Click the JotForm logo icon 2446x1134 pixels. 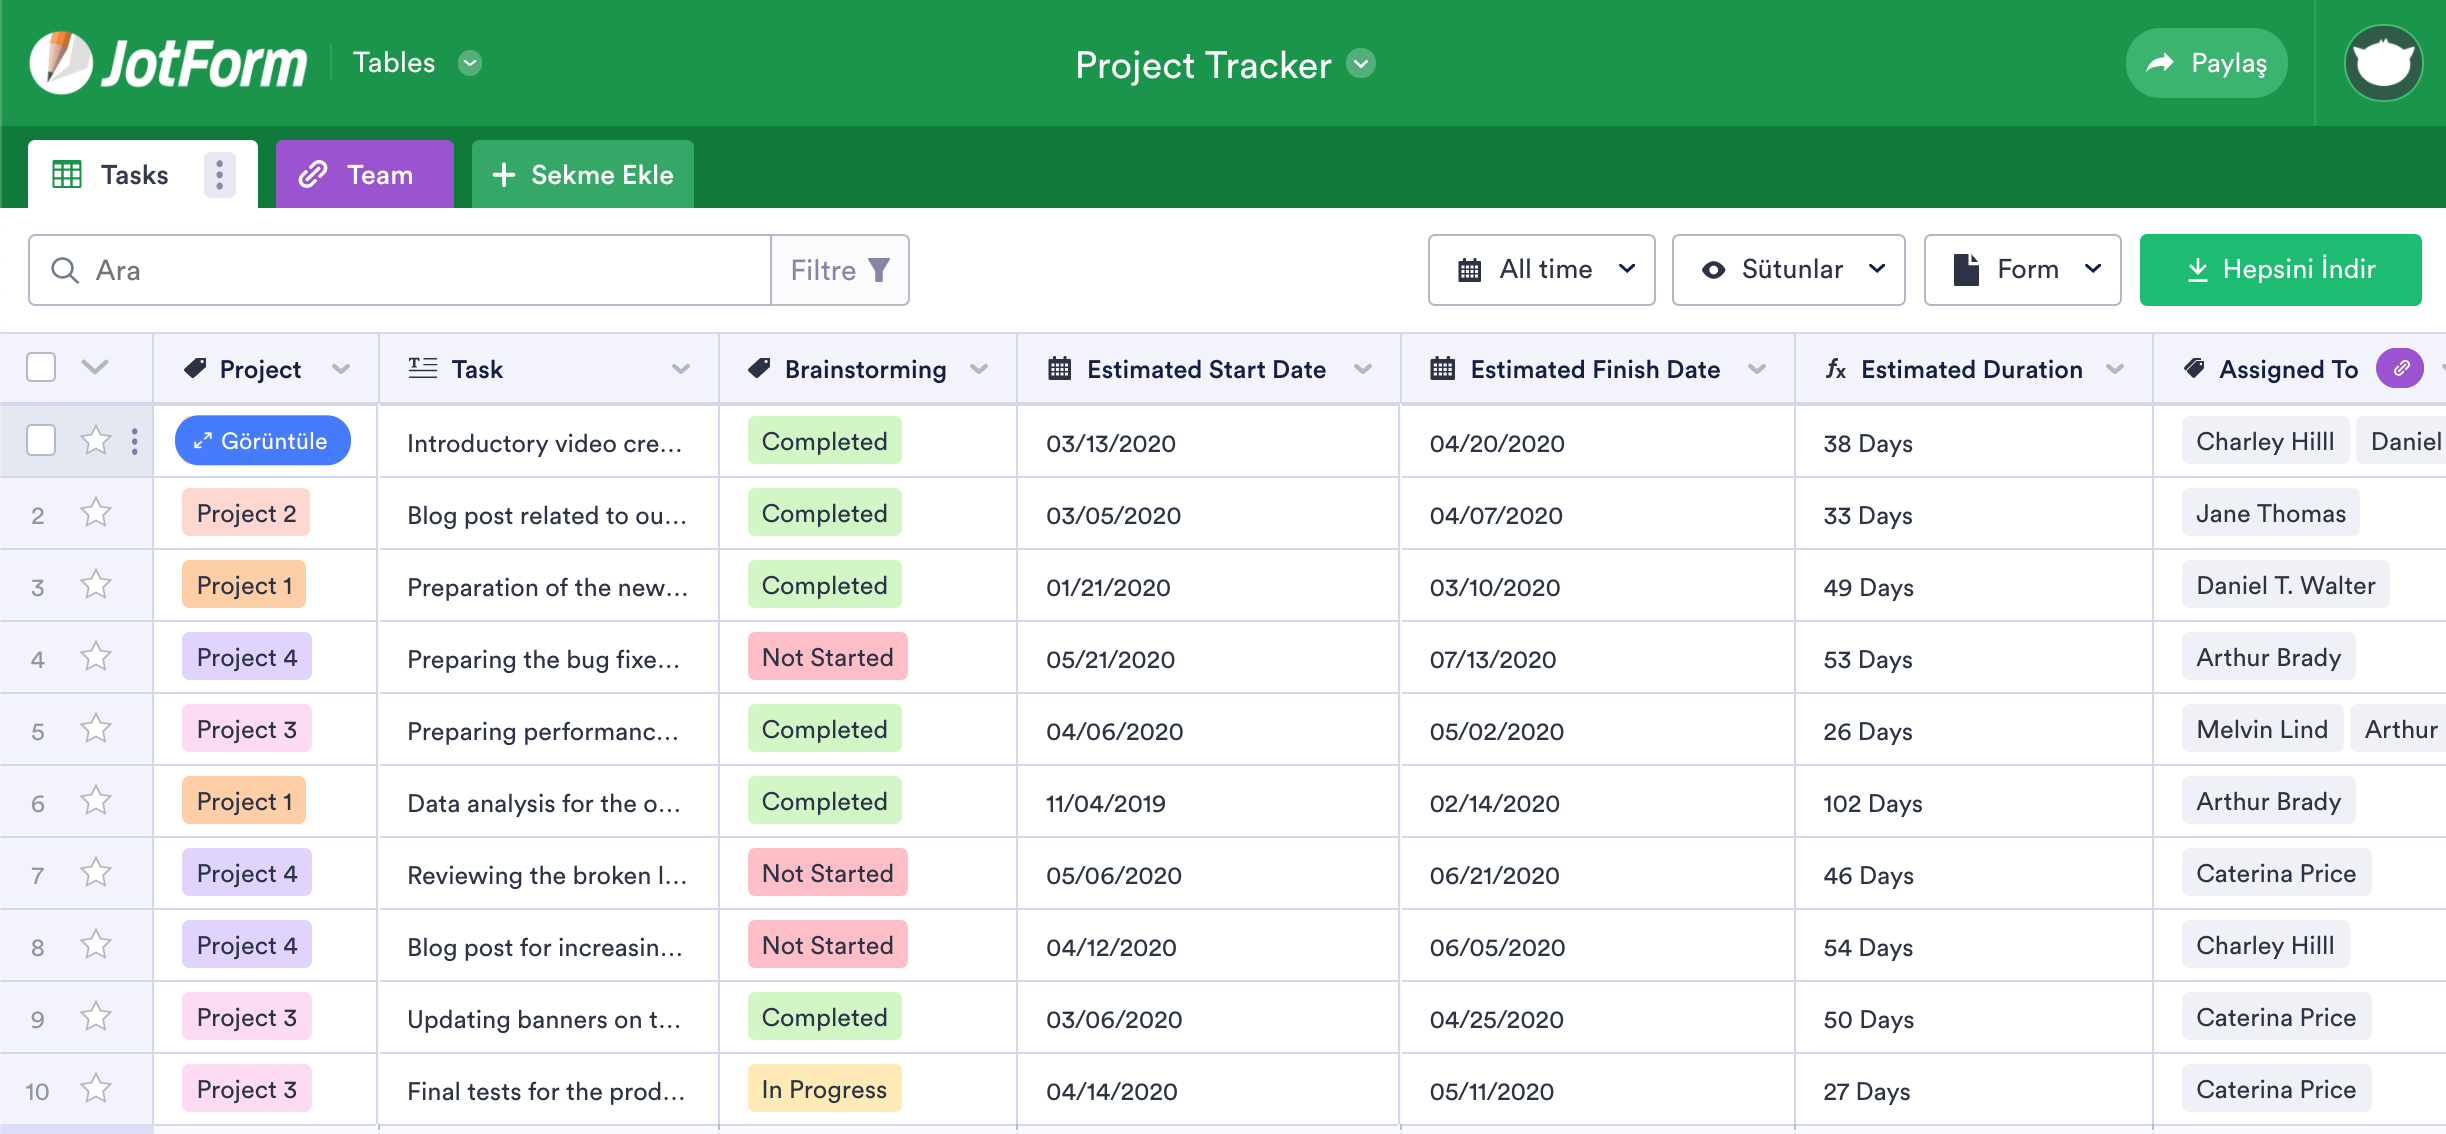point(60,63)
